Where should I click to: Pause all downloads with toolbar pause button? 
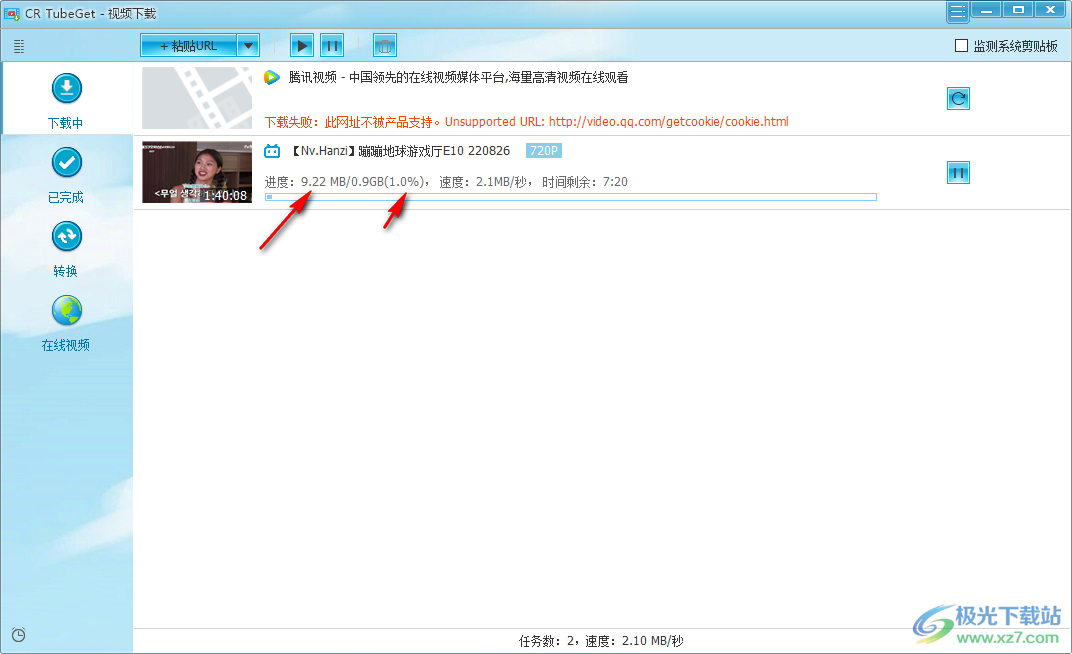pos(332,46)
